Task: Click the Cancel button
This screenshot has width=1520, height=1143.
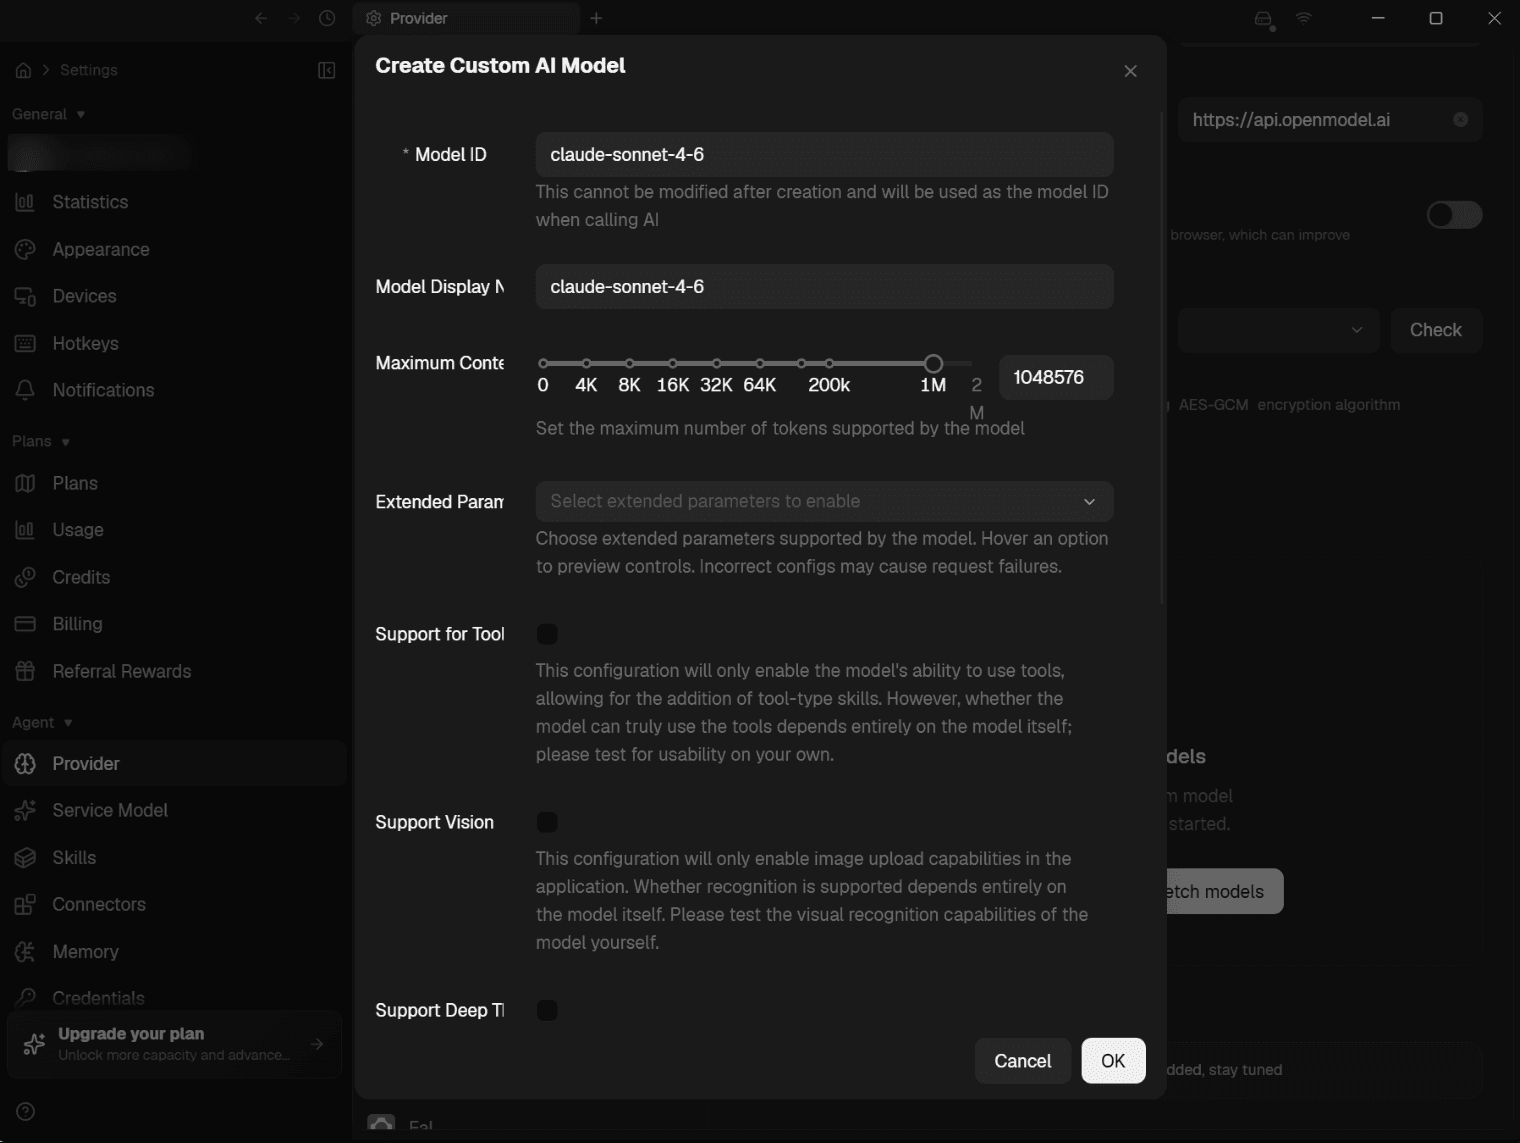Action: [1022, 1061]
